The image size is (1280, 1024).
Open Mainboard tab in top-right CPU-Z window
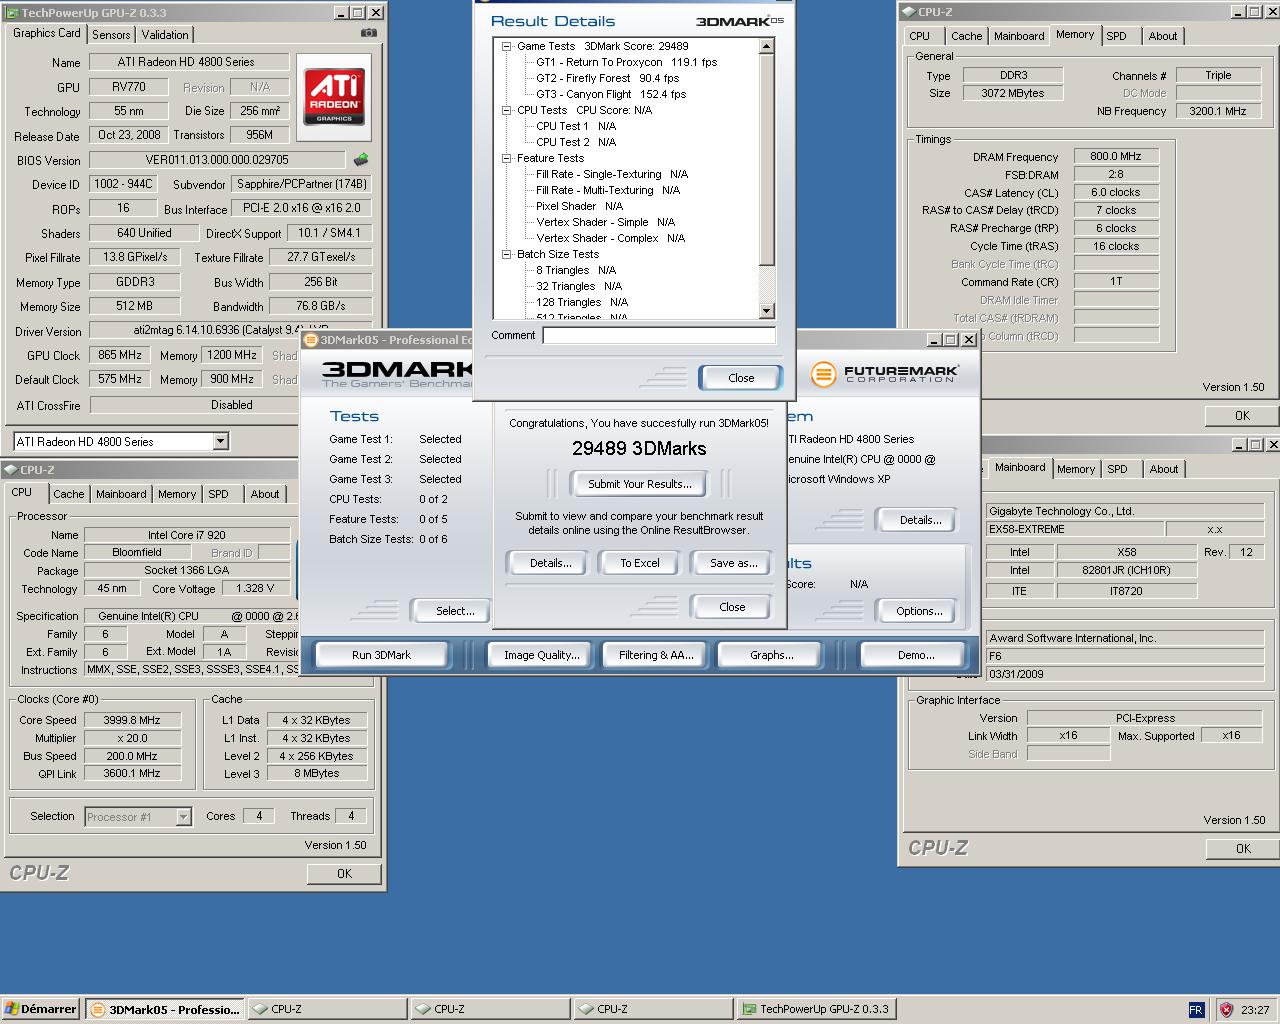pos(1019,36)
